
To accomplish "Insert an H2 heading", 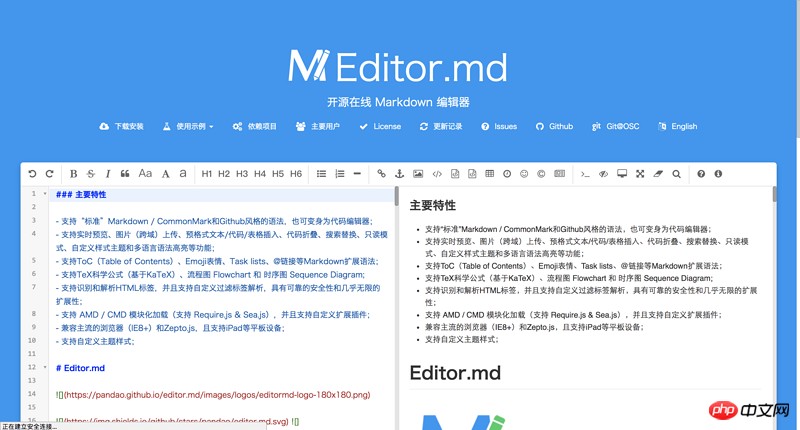I will (224, 173).
